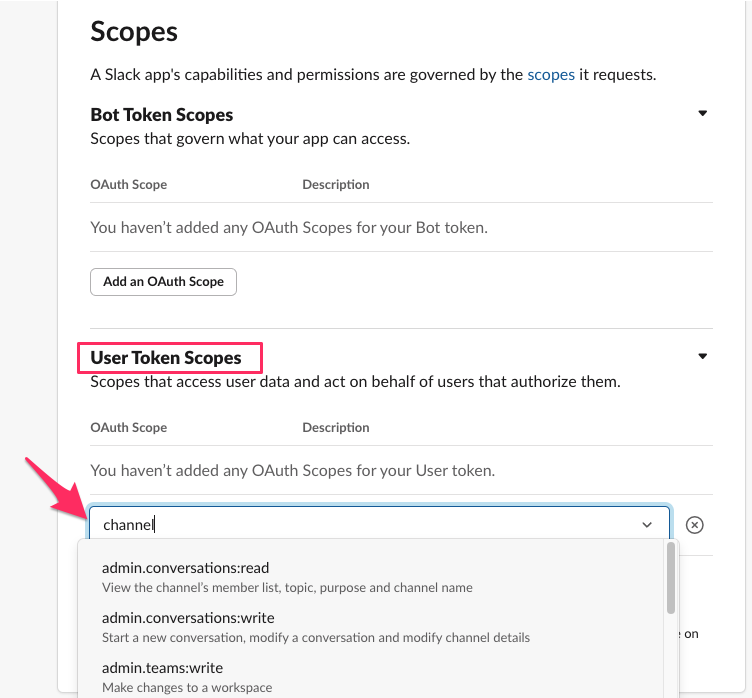Clear the scope search with the X icon

(x=694, y=525)
